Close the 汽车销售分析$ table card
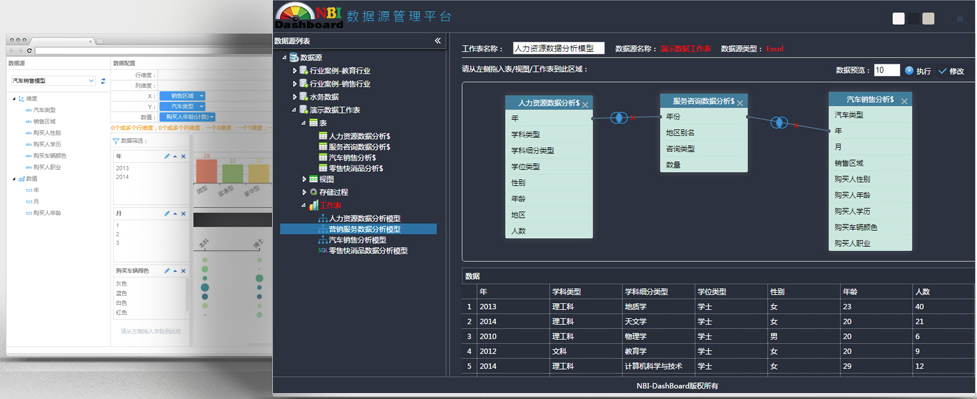 (x=904, y=101)
